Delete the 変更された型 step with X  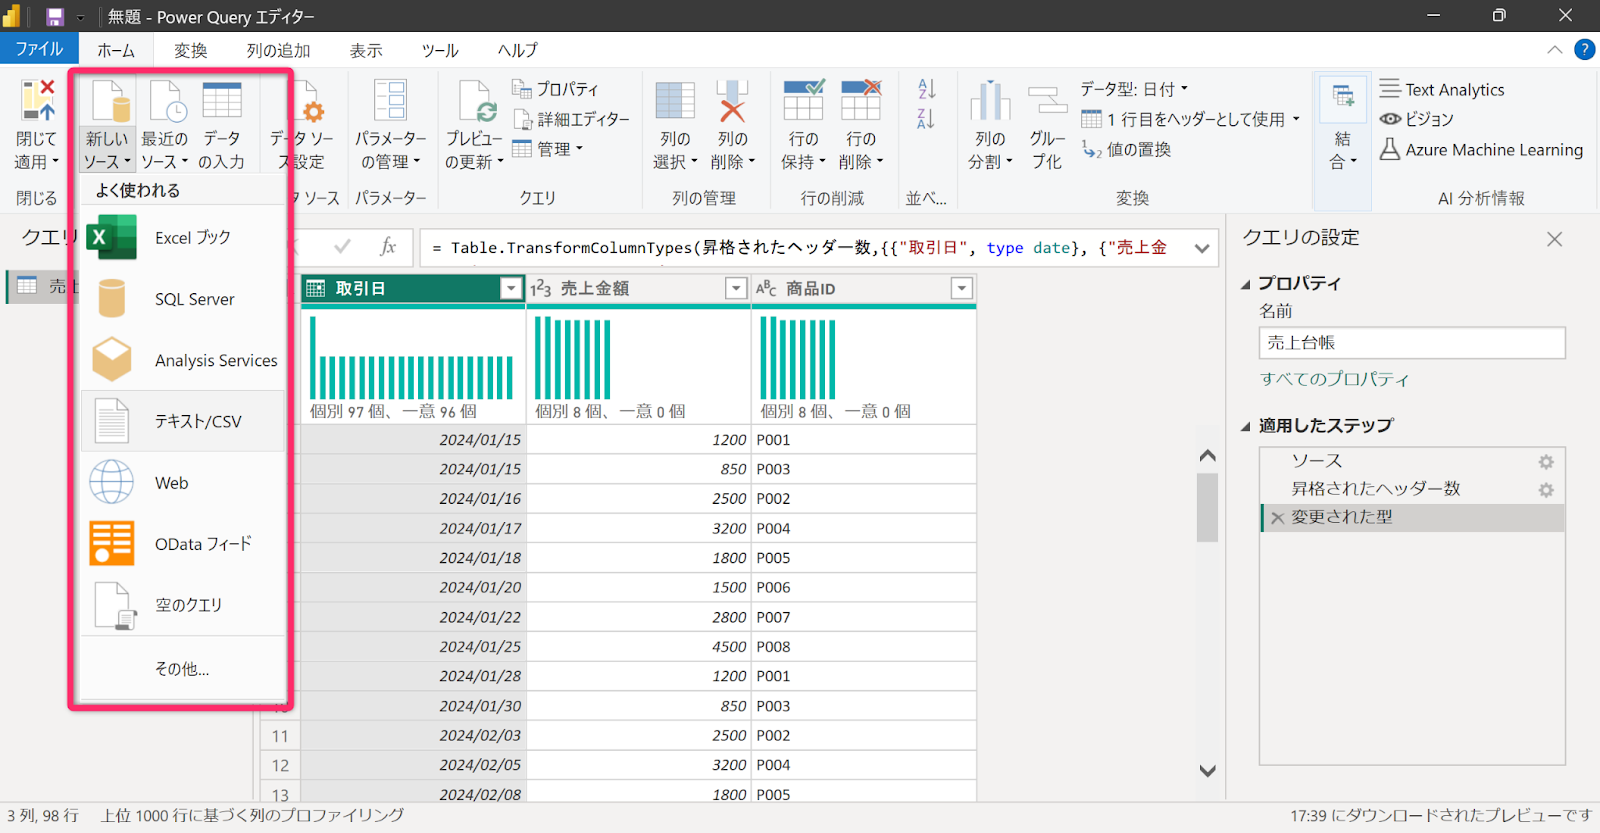coord(1277,518)
